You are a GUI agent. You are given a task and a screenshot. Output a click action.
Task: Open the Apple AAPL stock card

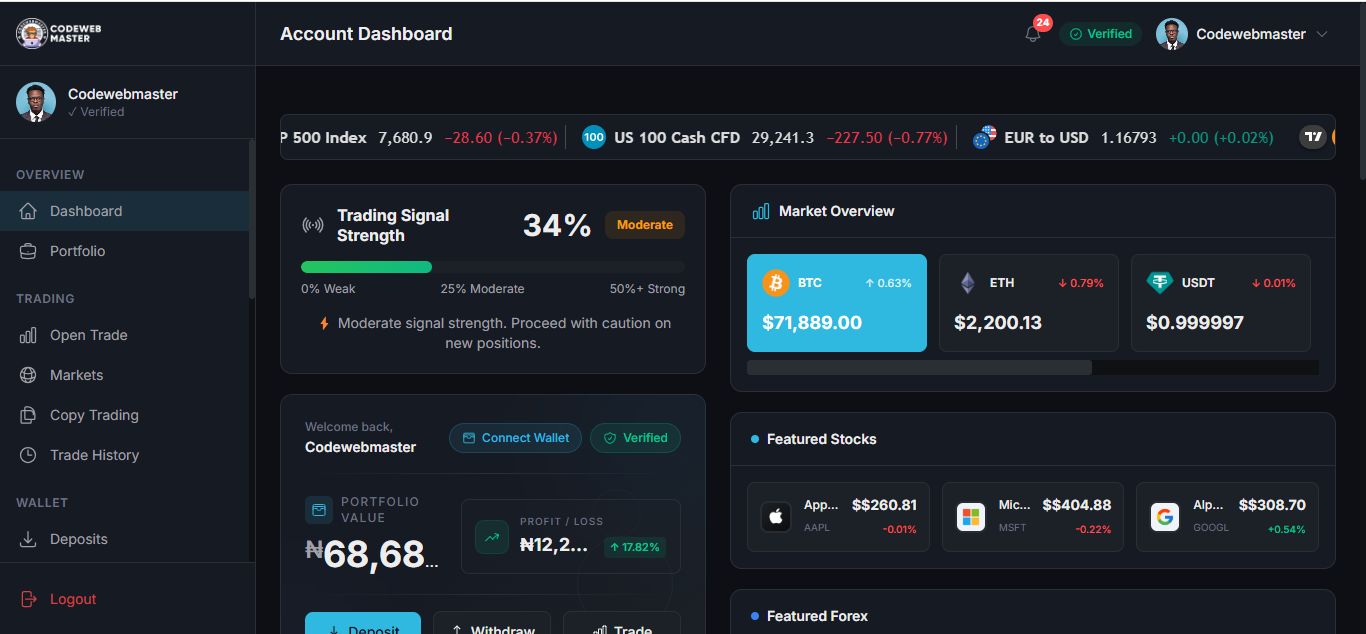838,517
